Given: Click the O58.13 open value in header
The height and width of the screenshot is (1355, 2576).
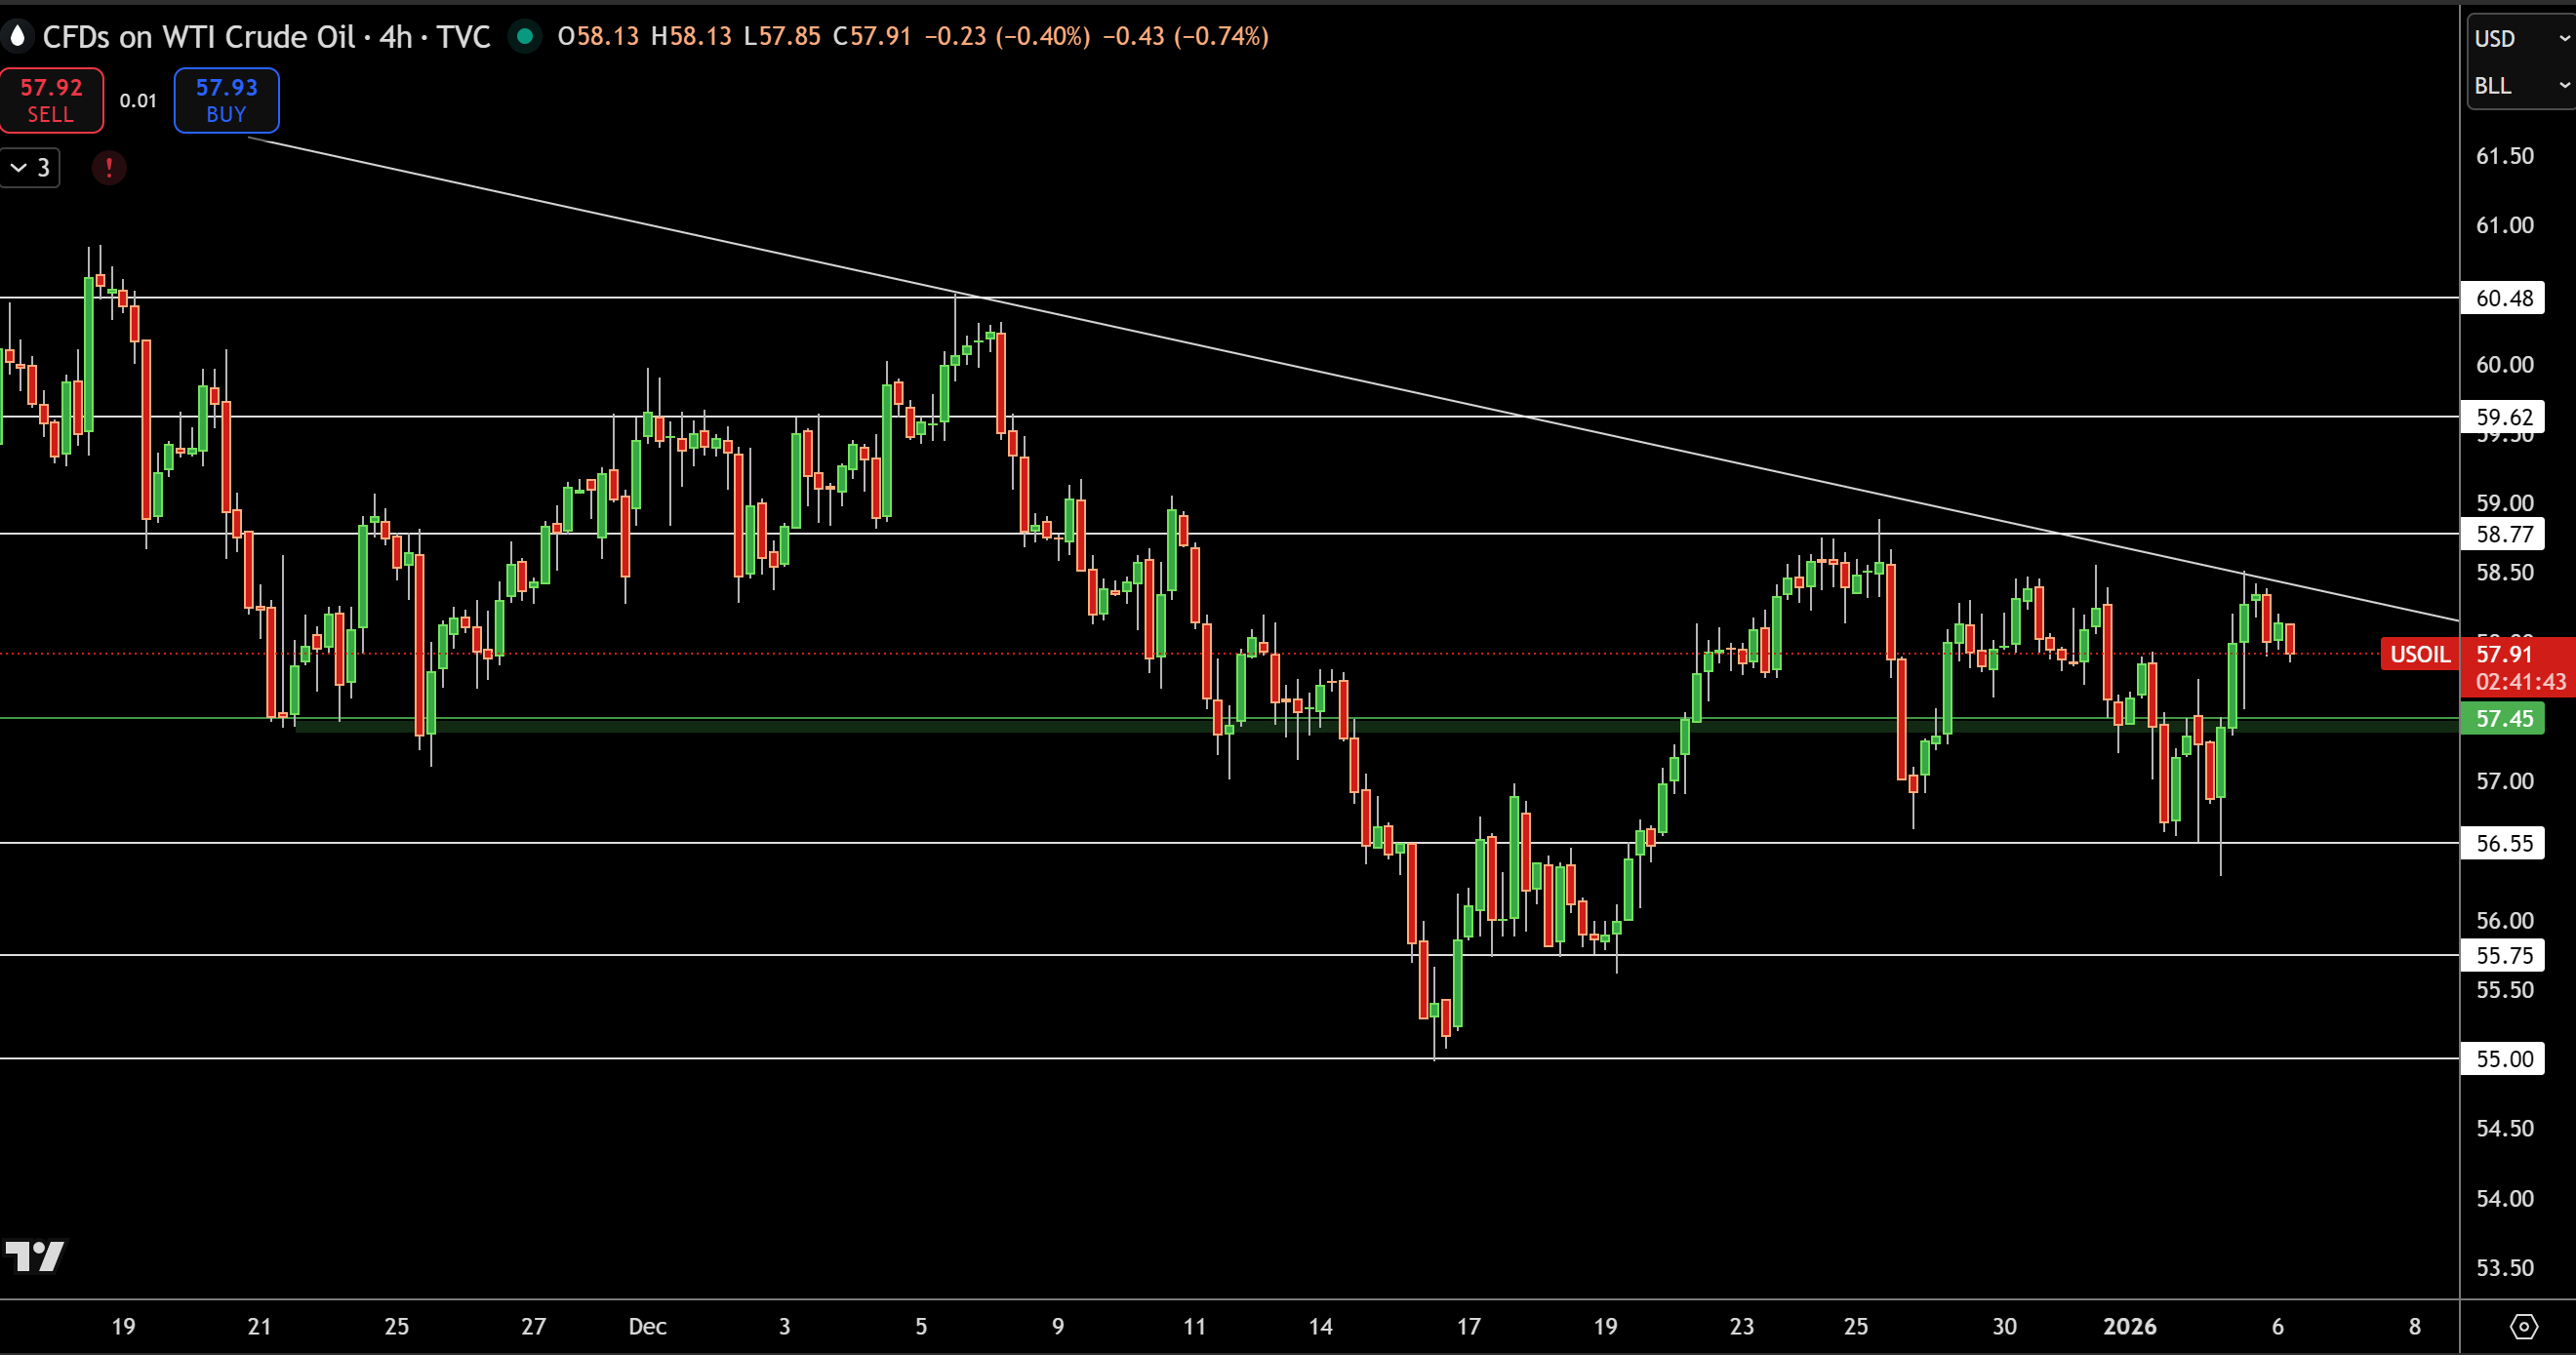Looking at the screenshot, I should (x=598, y=37).
